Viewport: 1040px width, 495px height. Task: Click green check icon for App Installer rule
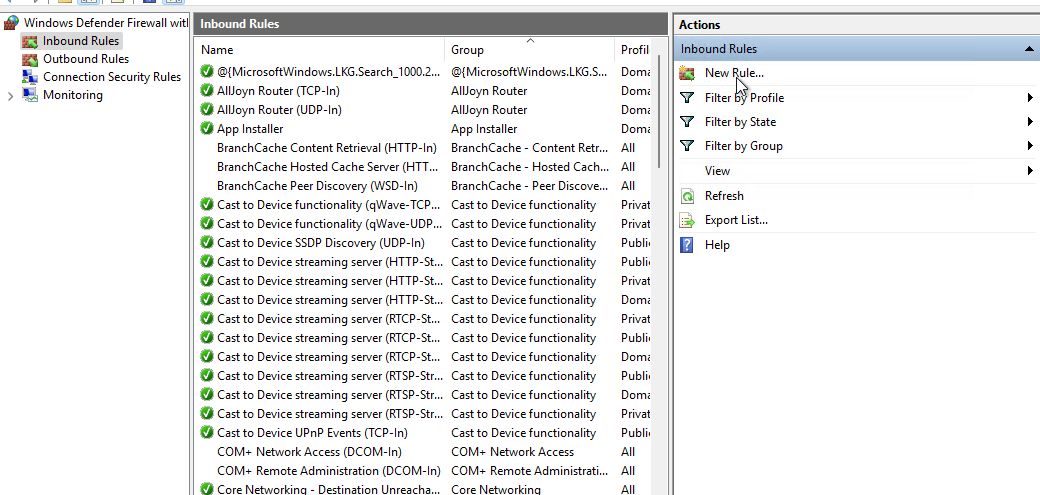click(207, 129)
